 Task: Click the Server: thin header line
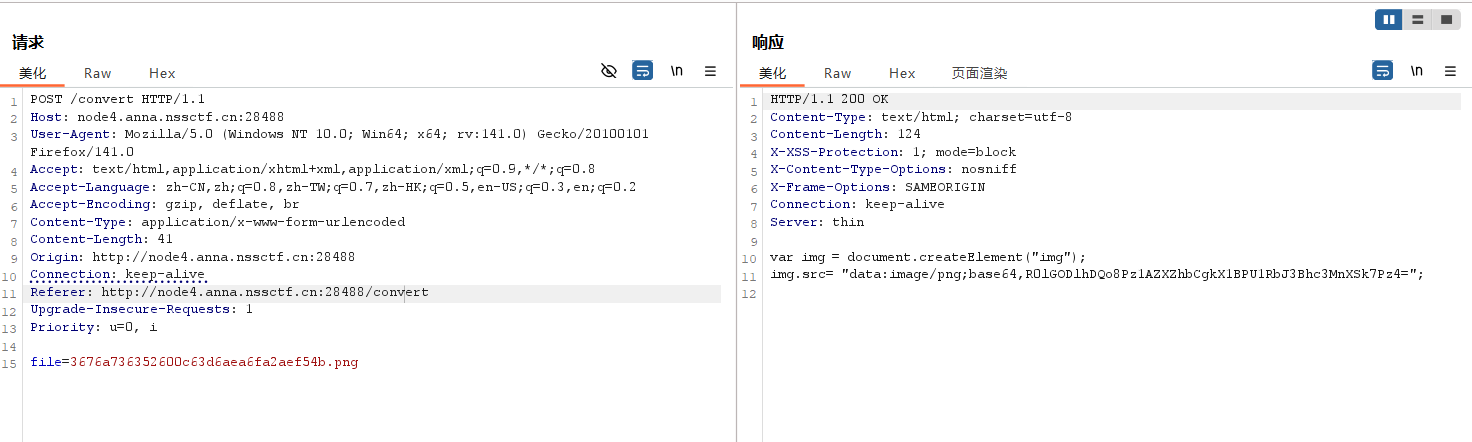[817, 222]
